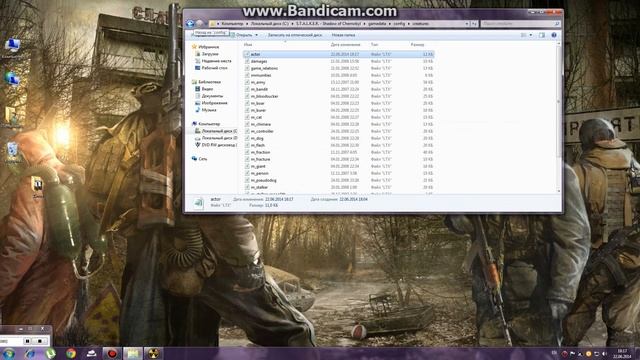Open the Windows Start menu orb
The height and width of the screenshot is (360, 640).
(9, 353)
